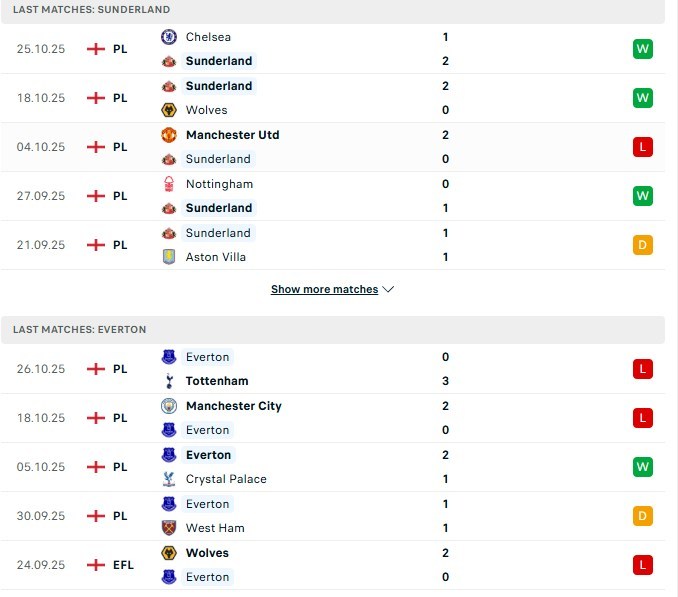Viewport: 678px width, 597px height.
Task: Click the red L badge for Manchester Utd match
Action: click(x=642, y=147)
